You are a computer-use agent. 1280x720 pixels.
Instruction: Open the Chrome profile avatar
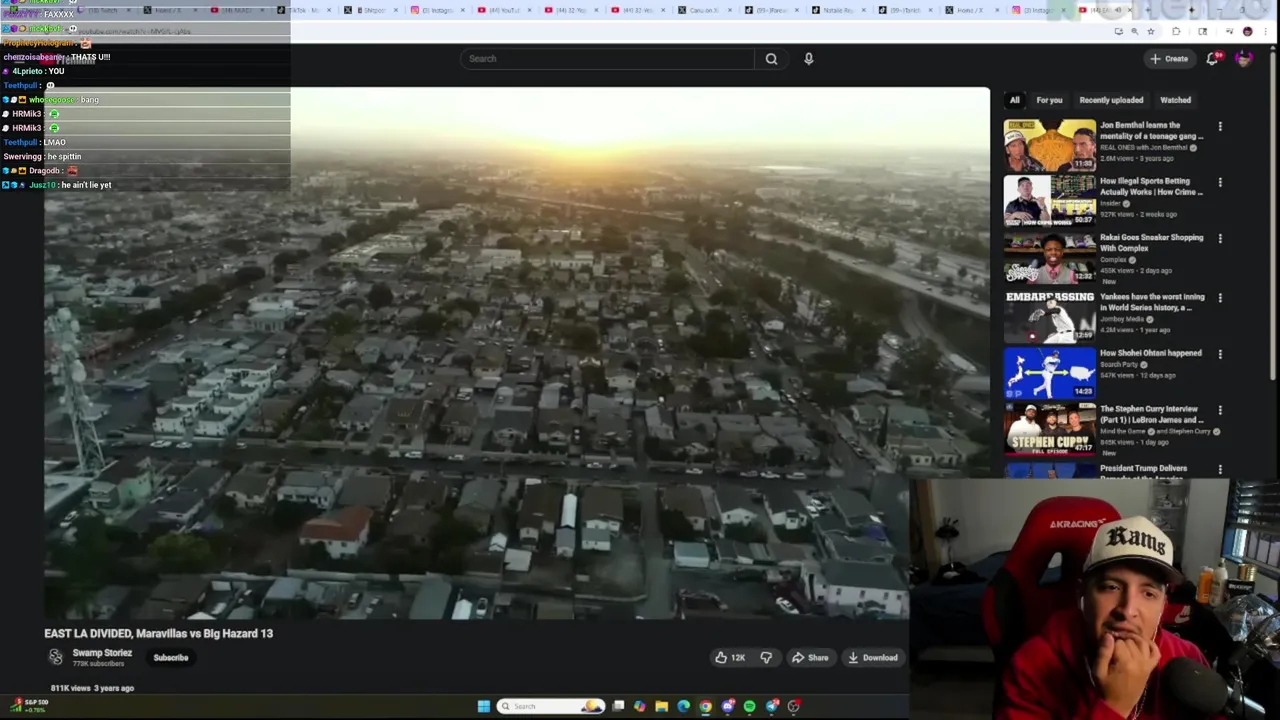click(x=1247, y=32)
